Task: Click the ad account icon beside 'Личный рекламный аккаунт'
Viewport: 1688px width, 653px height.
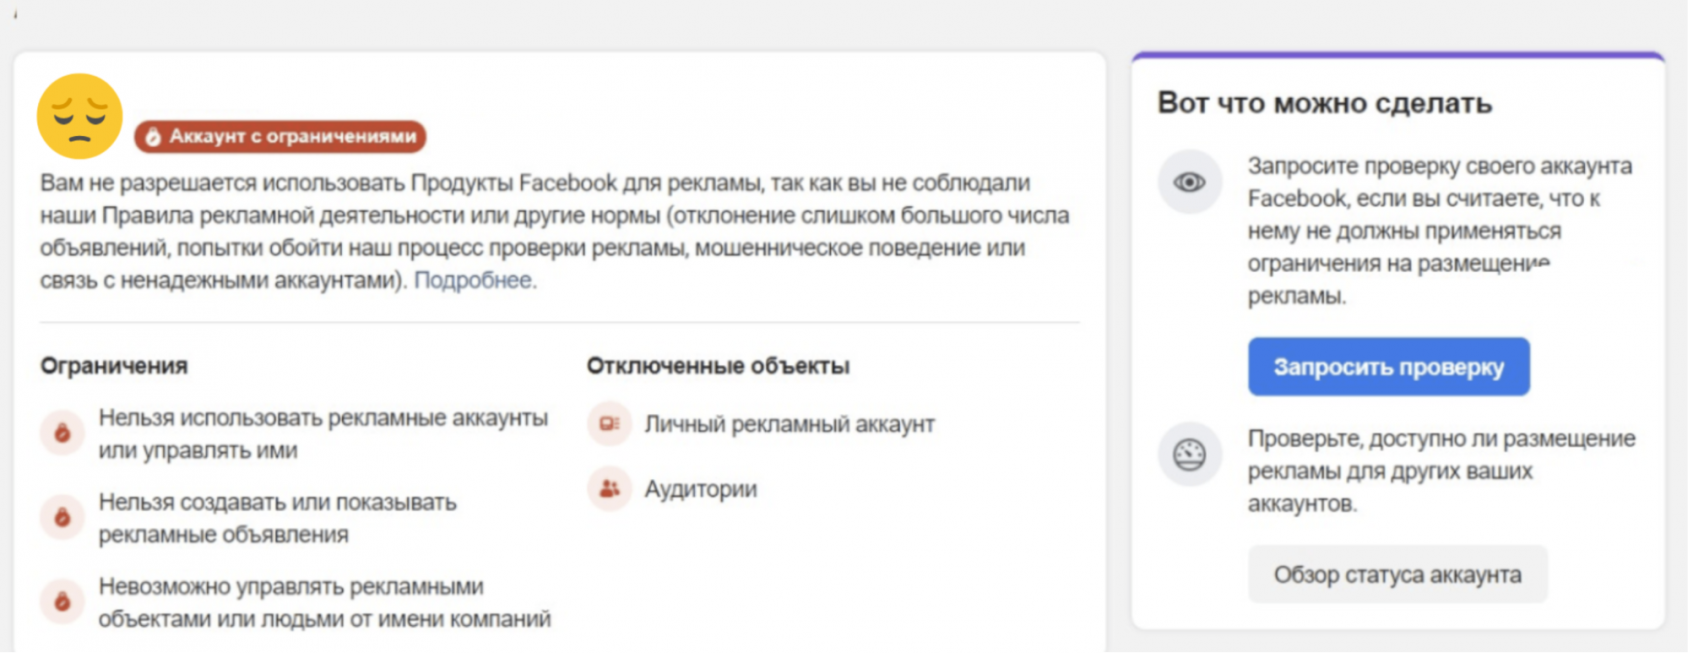Action: pos(609,424)
